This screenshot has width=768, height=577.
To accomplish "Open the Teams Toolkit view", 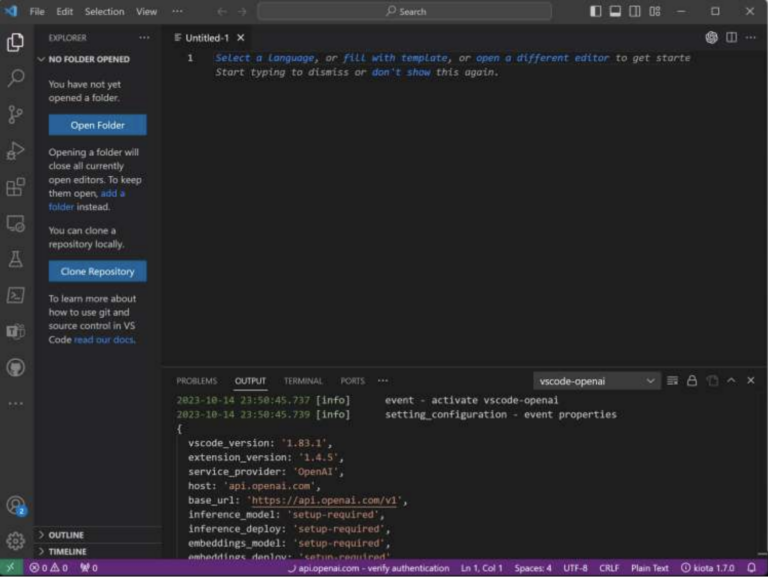I will (16, 332).
